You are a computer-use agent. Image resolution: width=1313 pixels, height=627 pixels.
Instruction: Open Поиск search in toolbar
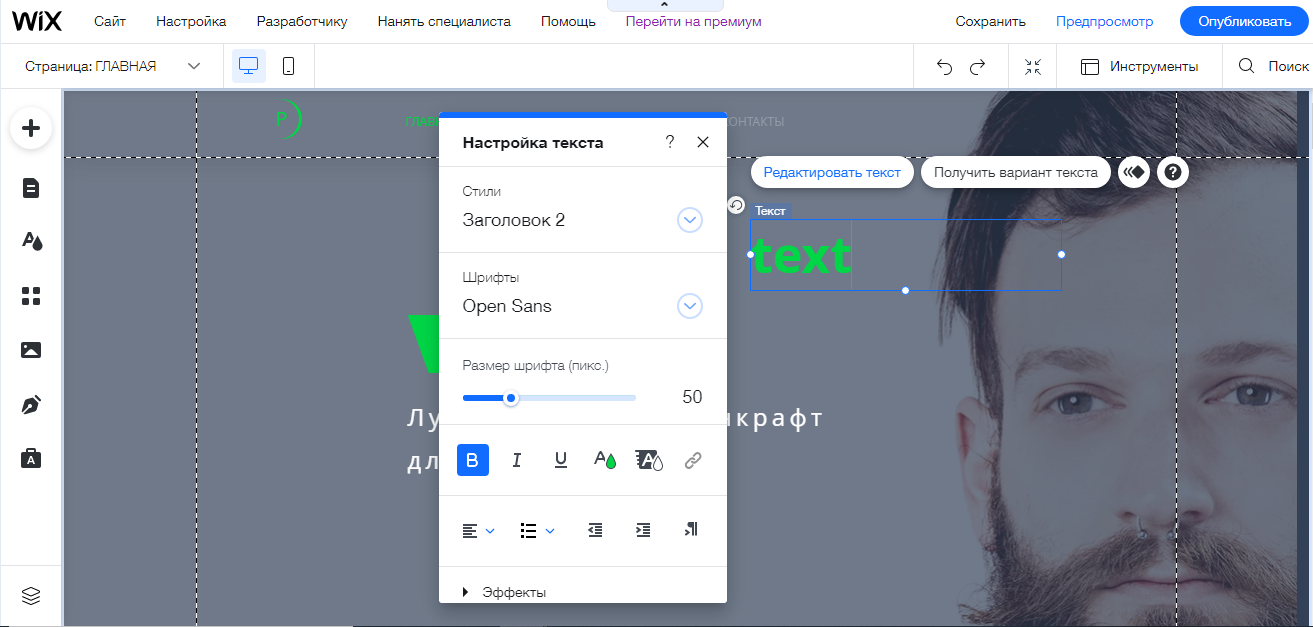pyautogui.click(x=1274, y=66)
